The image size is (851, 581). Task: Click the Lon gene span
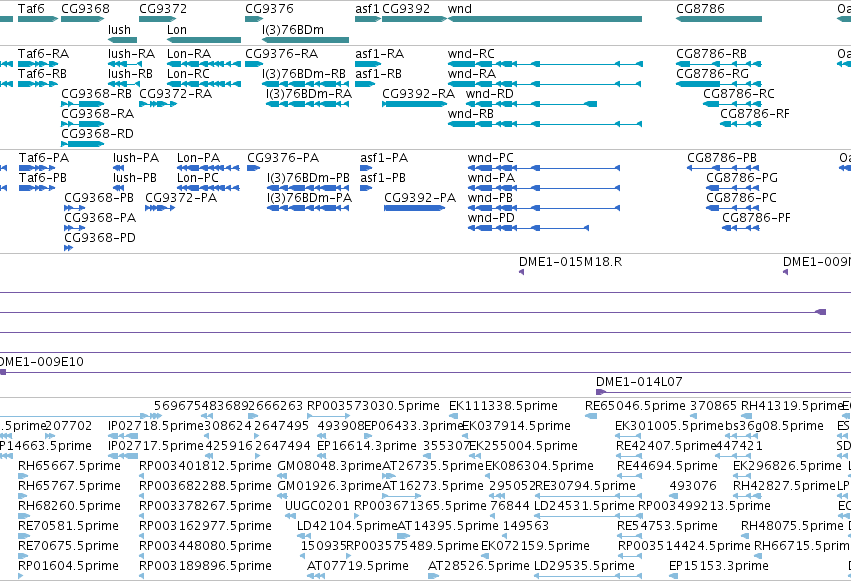tap(204, 40)
